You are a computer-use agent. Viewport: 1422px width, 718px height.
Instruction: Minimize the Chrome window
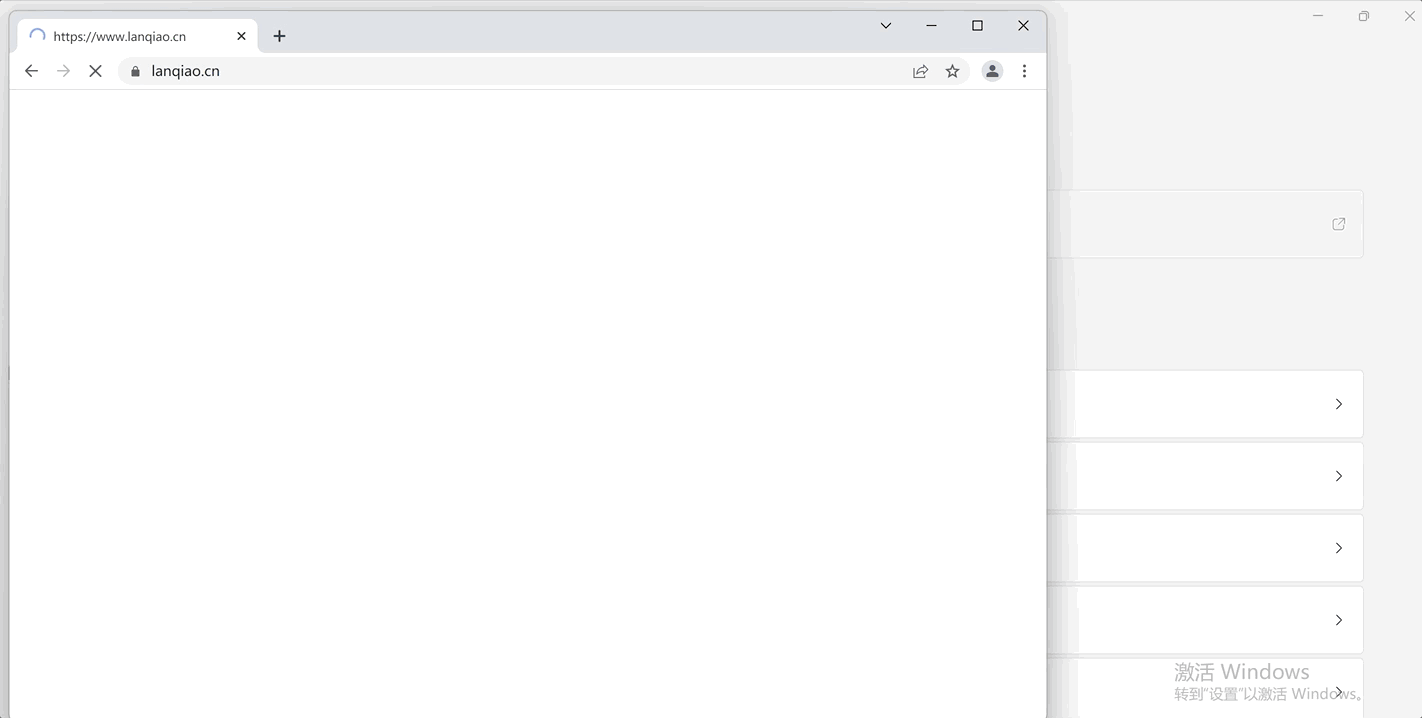click(x=931, y=26)
